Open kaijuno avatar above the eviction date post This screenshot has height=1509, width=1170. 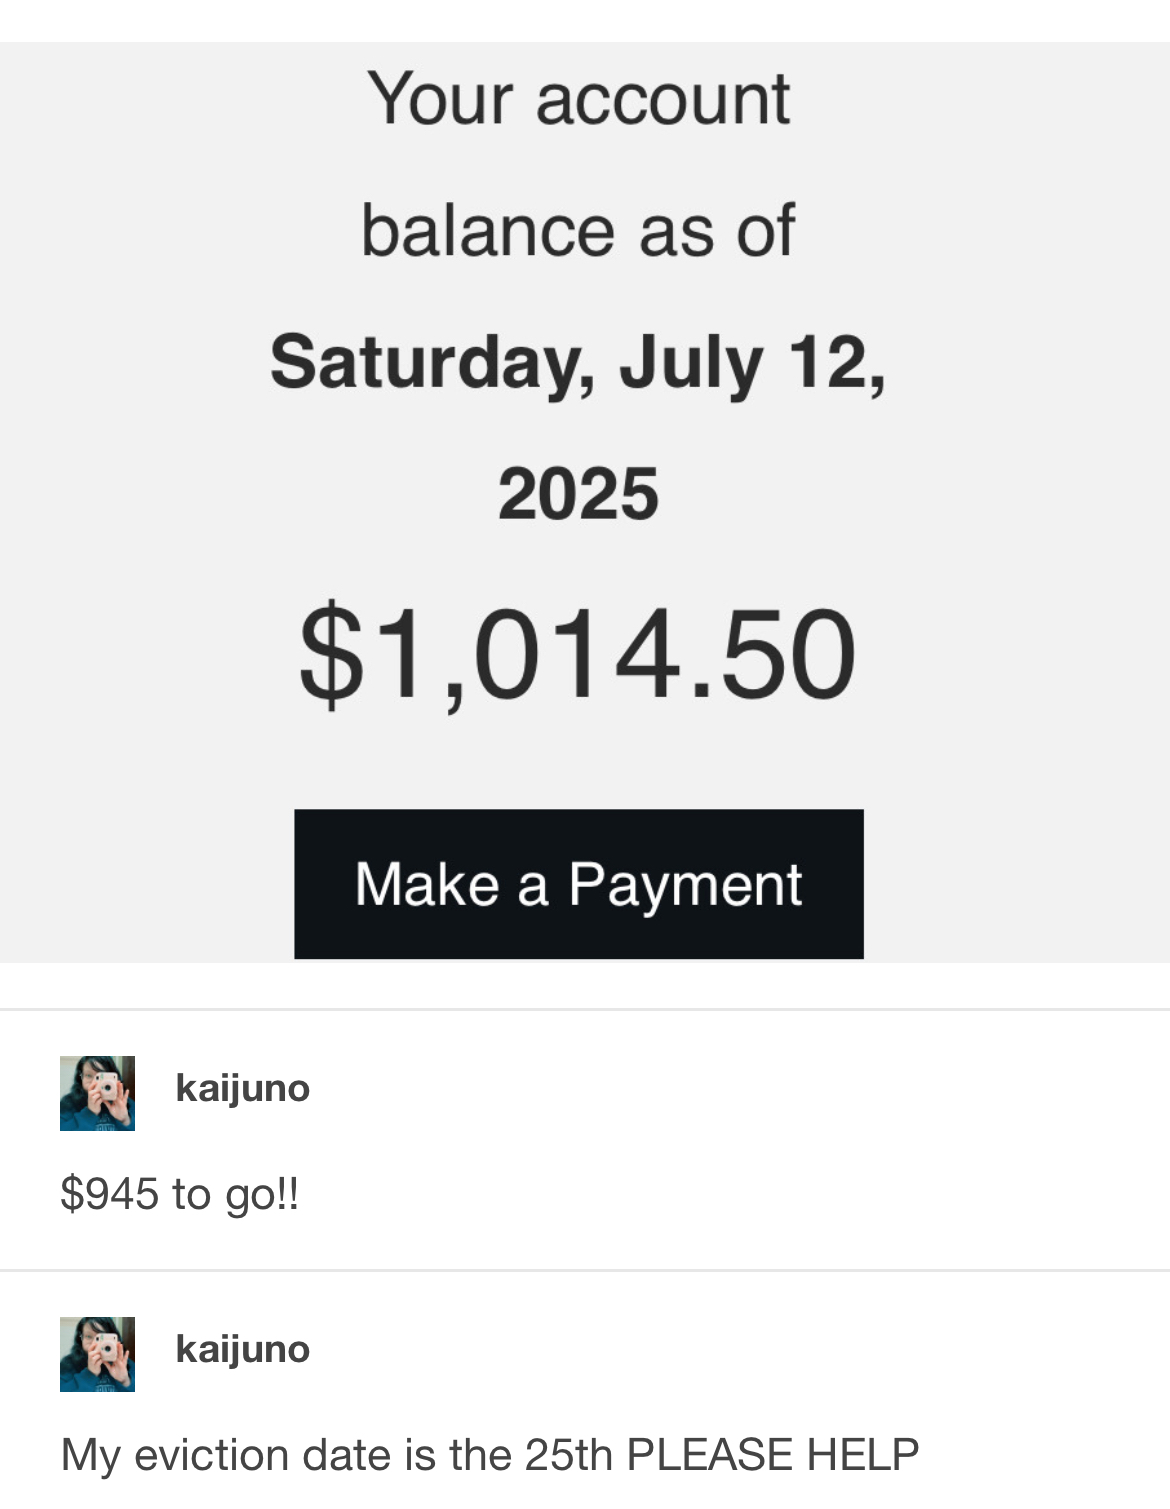click(97, 1354)
